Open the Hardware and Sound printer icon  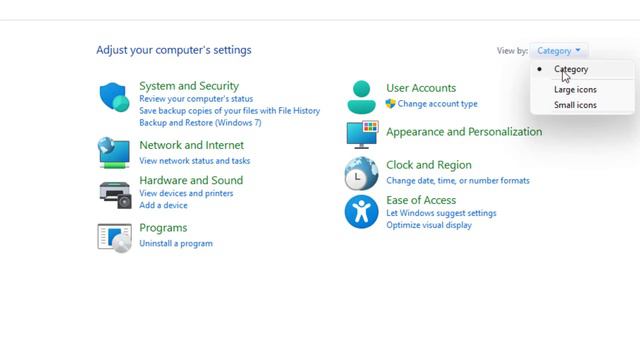point(115,195)
